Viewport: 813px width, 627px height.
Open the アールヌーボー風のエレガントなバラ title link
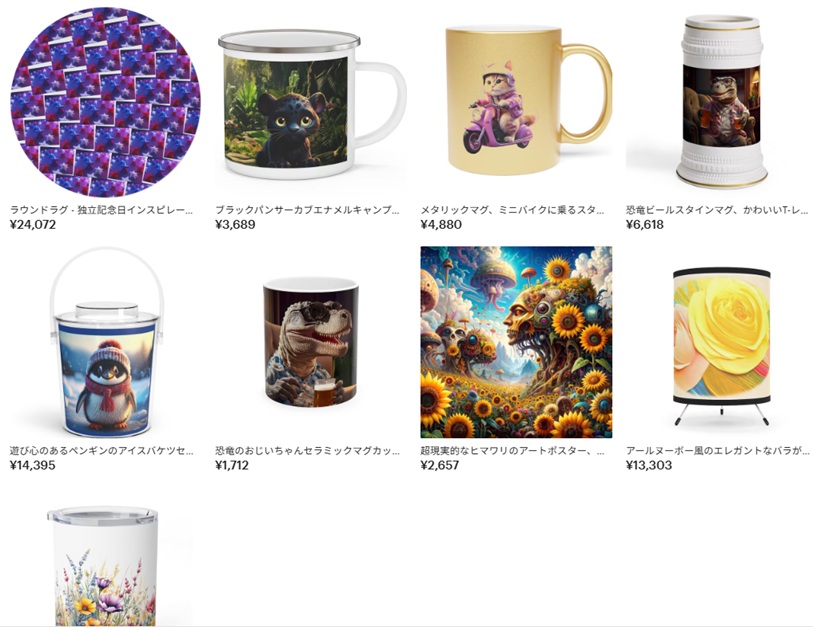click(x=718, y=451)
